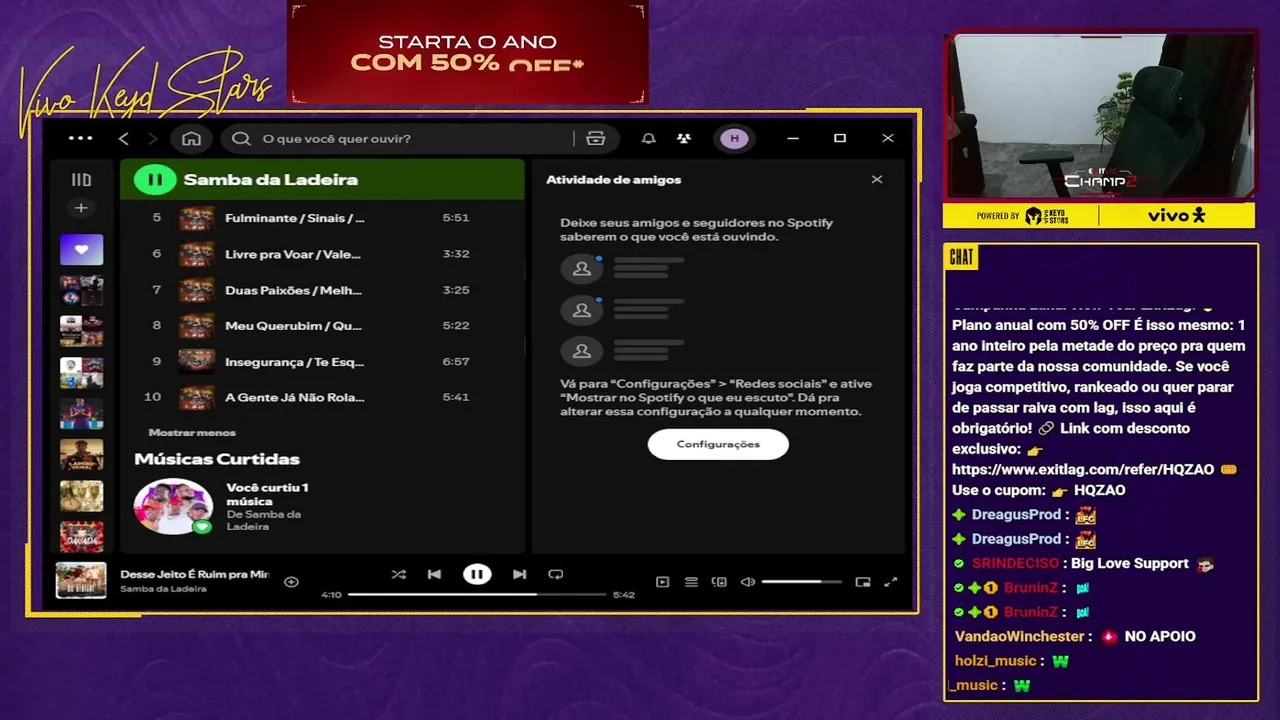The height and width of the screenshot is (720, 1280).
Task: Seek on the song progress bar
Action: pos(477,594)
